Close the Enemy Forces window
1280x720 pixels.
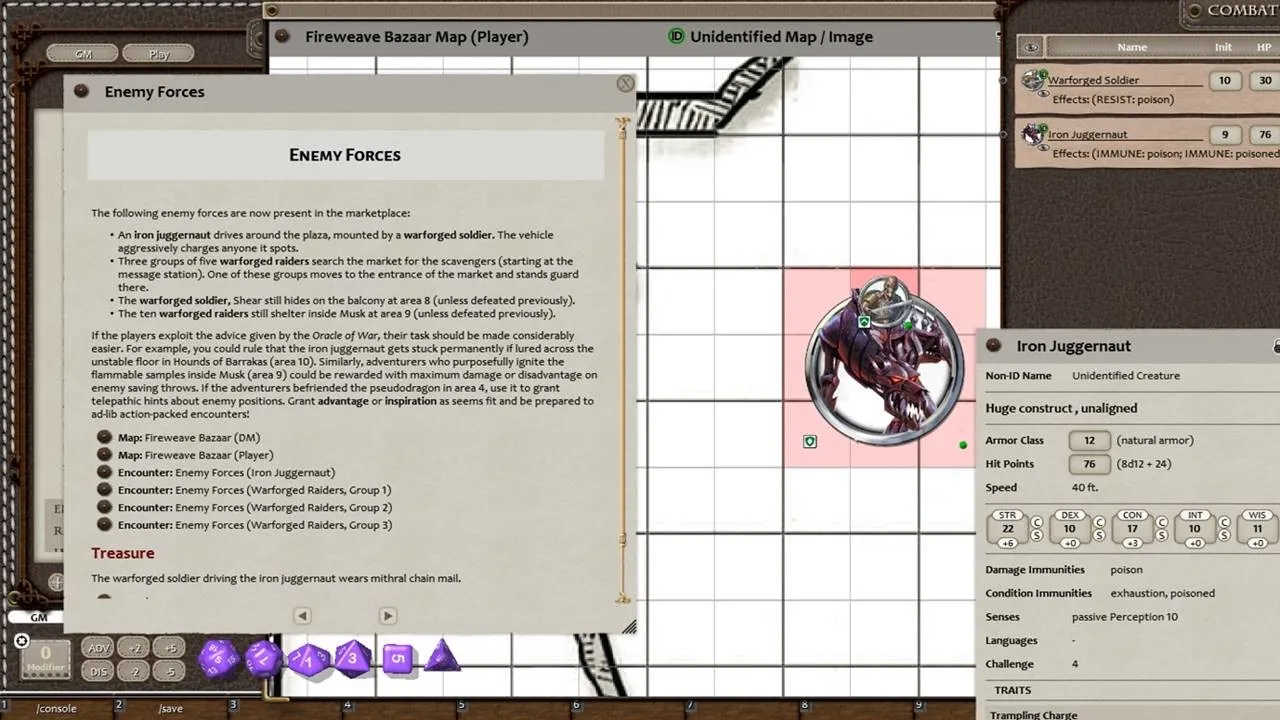[x=625, y=83]
